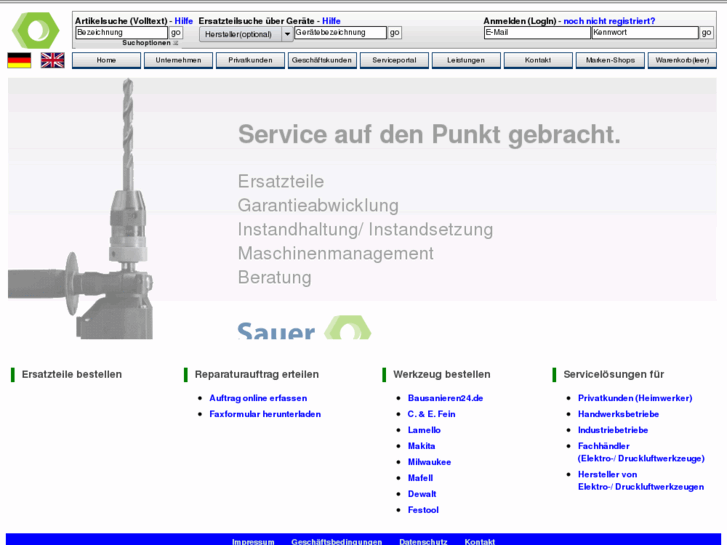
Task: Open the 'noch nicht registriert?' link
Action: (609, 21)
